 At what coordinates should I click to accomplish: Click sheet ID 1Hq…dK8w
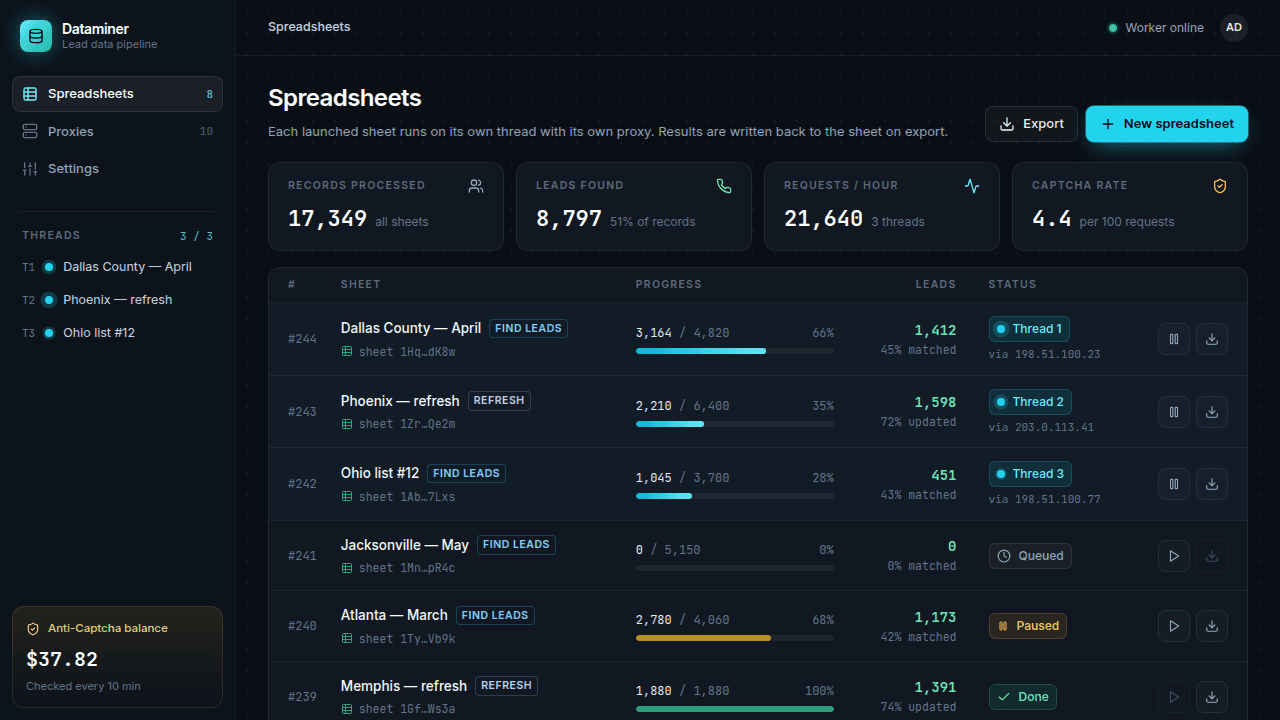(x=407, y=352)
